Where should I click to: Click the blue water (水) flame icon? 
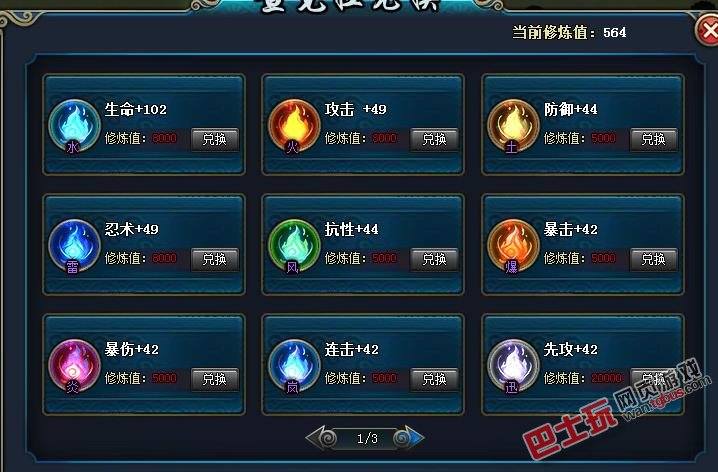74,125
